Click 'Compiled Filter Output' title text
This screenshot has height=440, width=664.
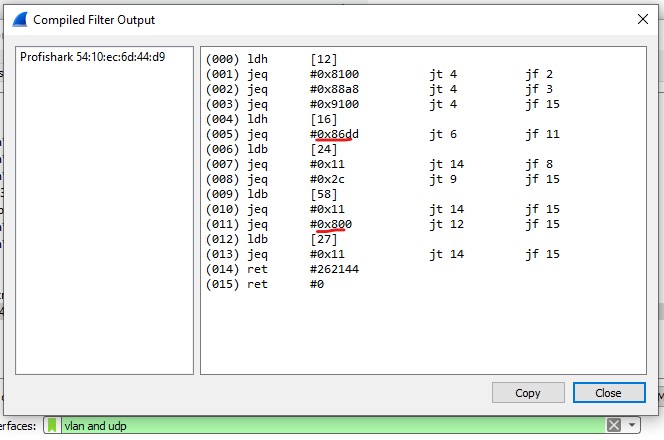click(x=94, y=20)
